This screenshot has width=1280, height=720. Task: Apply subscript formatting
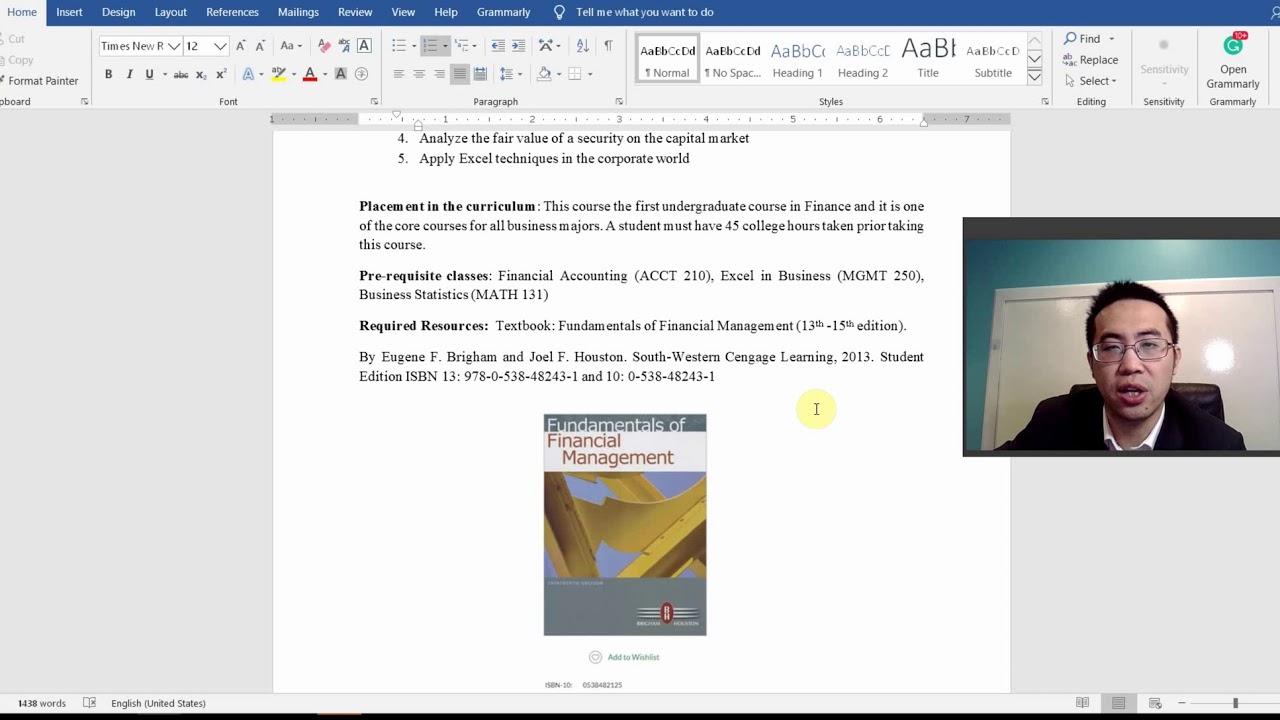coord(201,74)
